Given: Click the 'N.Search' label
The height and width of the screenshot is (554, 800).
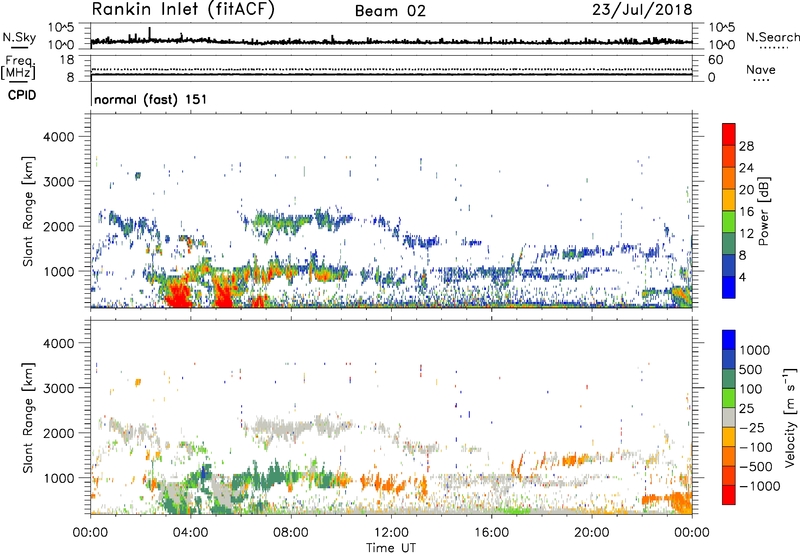Looking at the screenshot, I should pos(772,37).
